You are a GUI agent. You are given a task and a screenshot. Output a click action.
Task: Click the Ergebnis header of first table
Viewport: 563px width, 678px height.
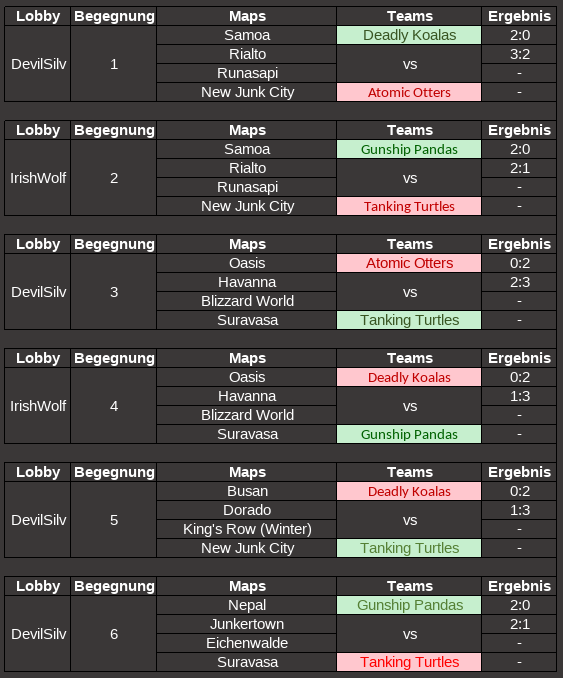[519, 16]
